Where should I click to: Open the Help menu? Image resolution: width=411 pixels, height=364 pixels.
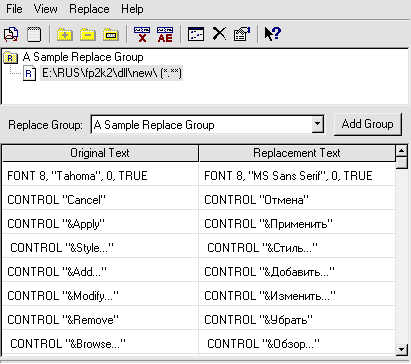tap(132, 9)
